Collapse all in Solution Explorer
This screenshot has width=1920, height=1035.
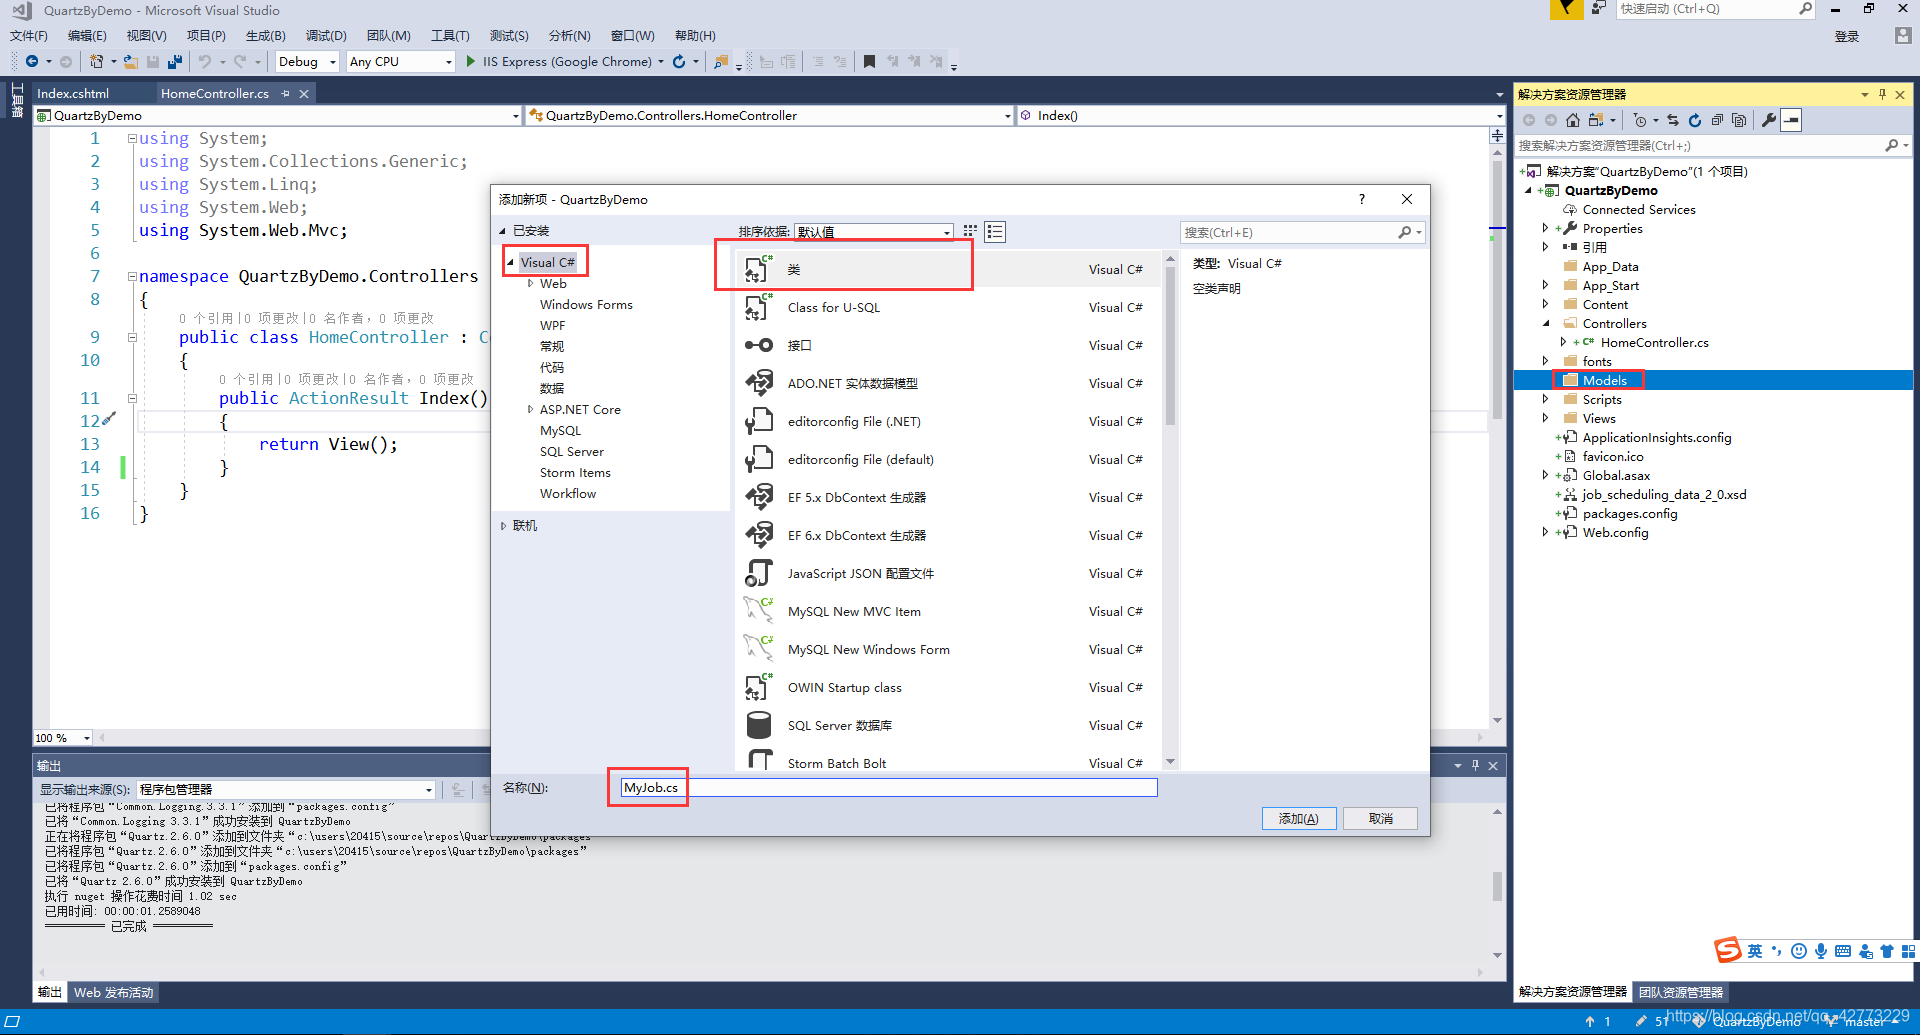(1717, 120)
